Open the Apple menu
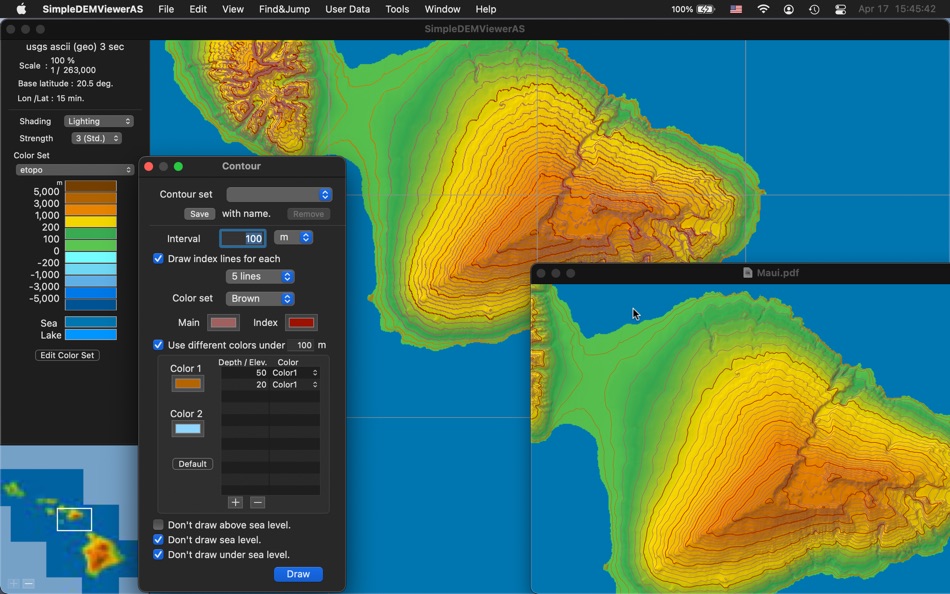This screenshot has height=594, width=950. tap(21, 9)
